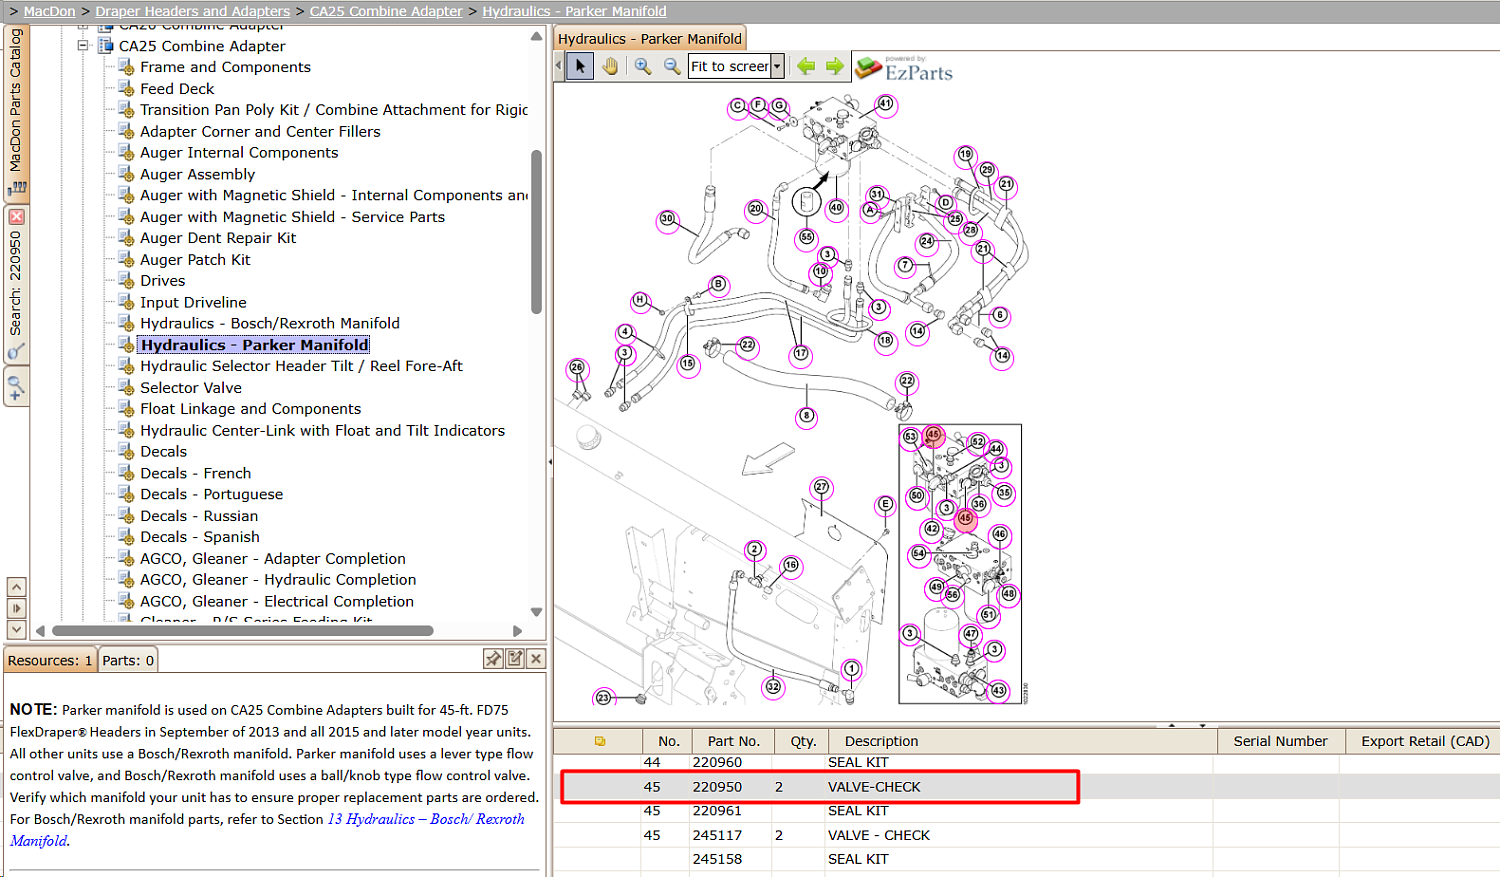Select Auger Internal Components
The image size is (1500, 877).
pos(239,153)
